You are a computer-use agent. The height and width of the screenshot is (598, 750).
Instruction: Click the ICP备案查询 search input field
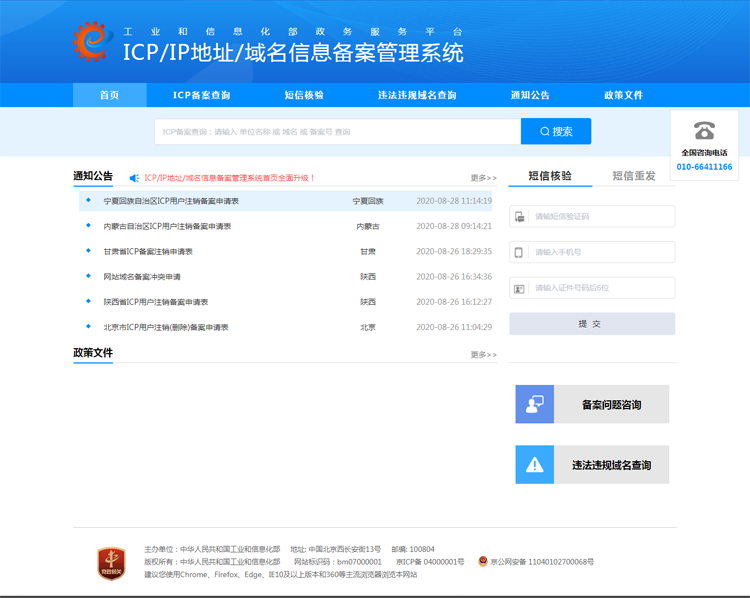[337, 131]
